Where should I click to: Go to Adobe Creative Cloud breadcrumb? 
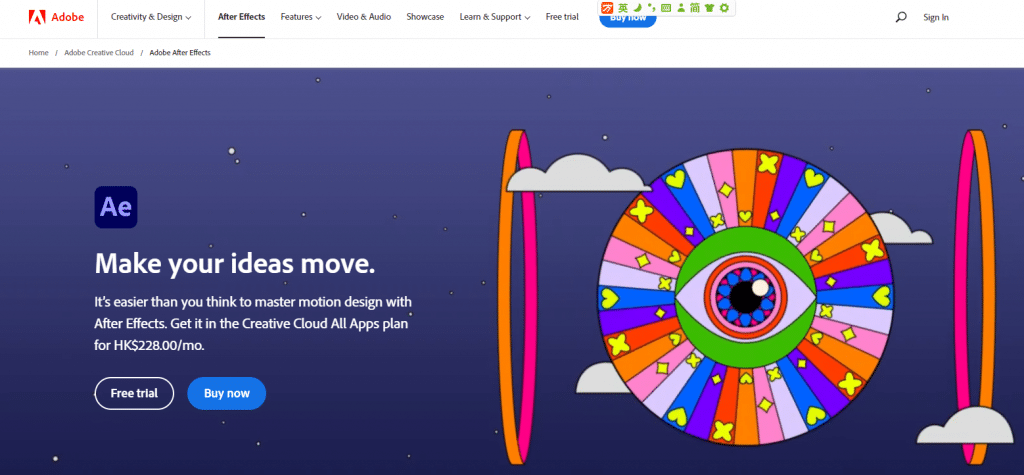pyautogui.click(x=99, y=52)
